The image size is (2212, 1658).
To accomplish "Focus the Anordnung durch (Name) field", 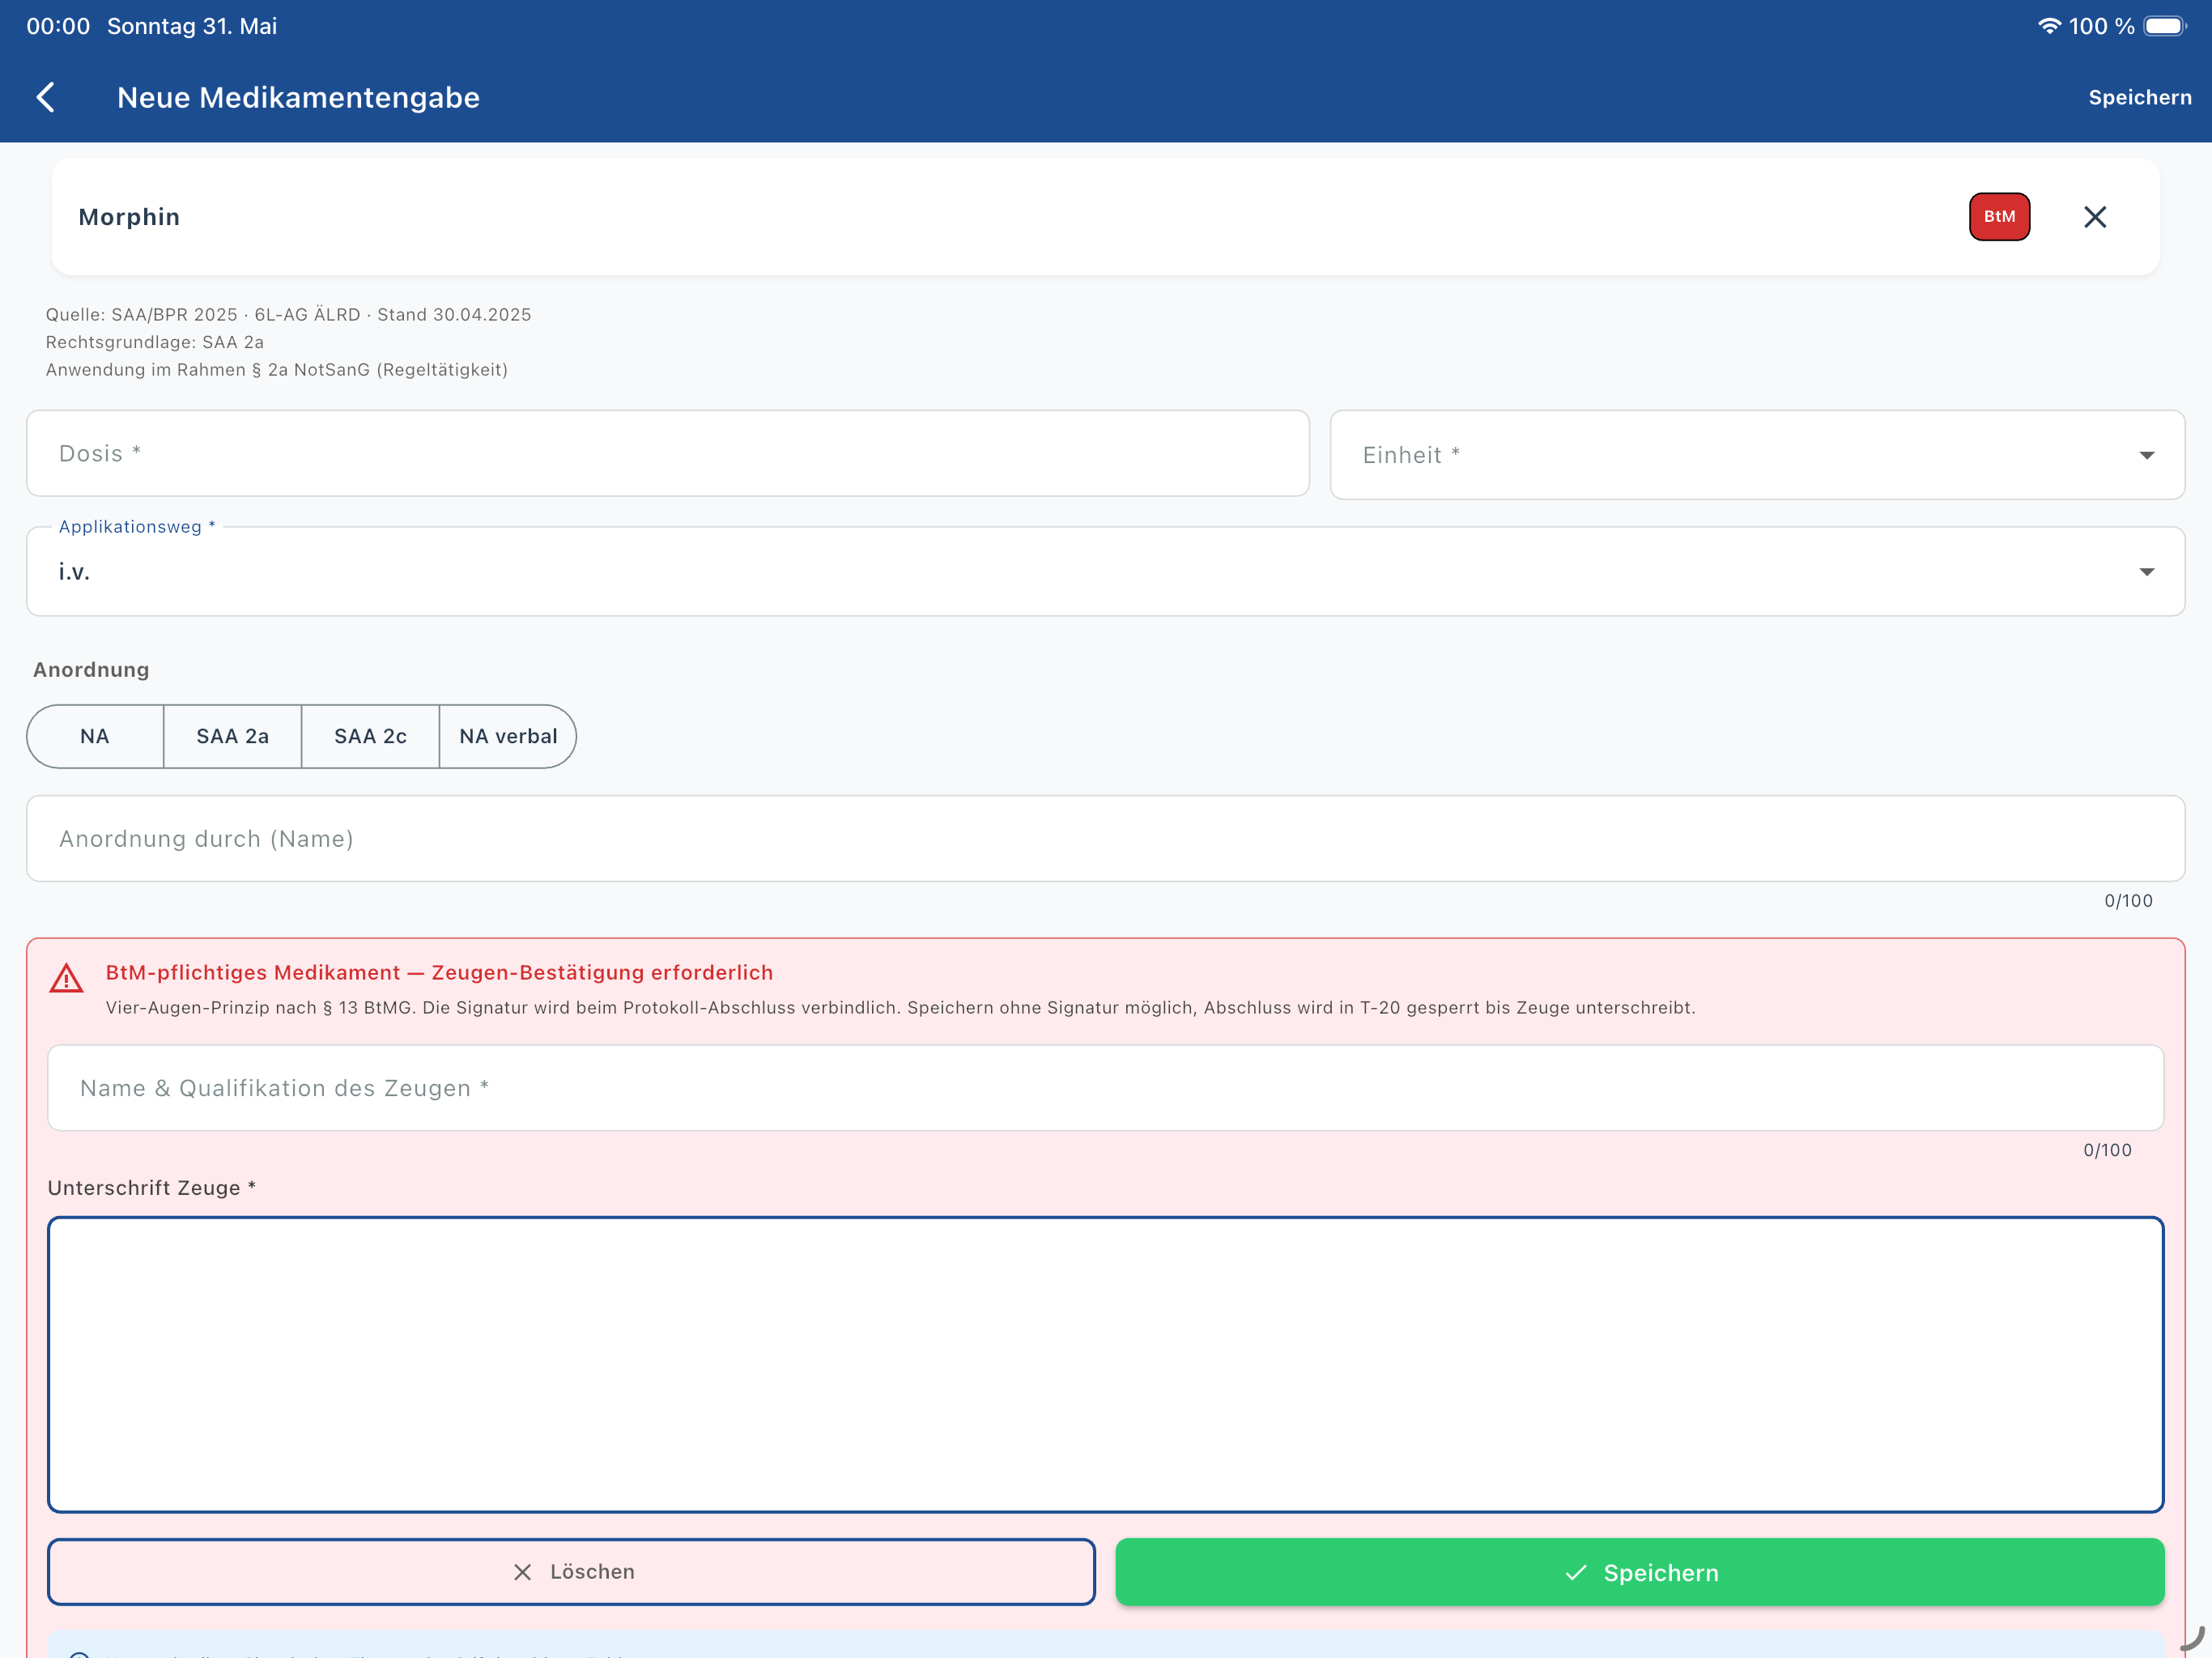I will pos(1105,838).
